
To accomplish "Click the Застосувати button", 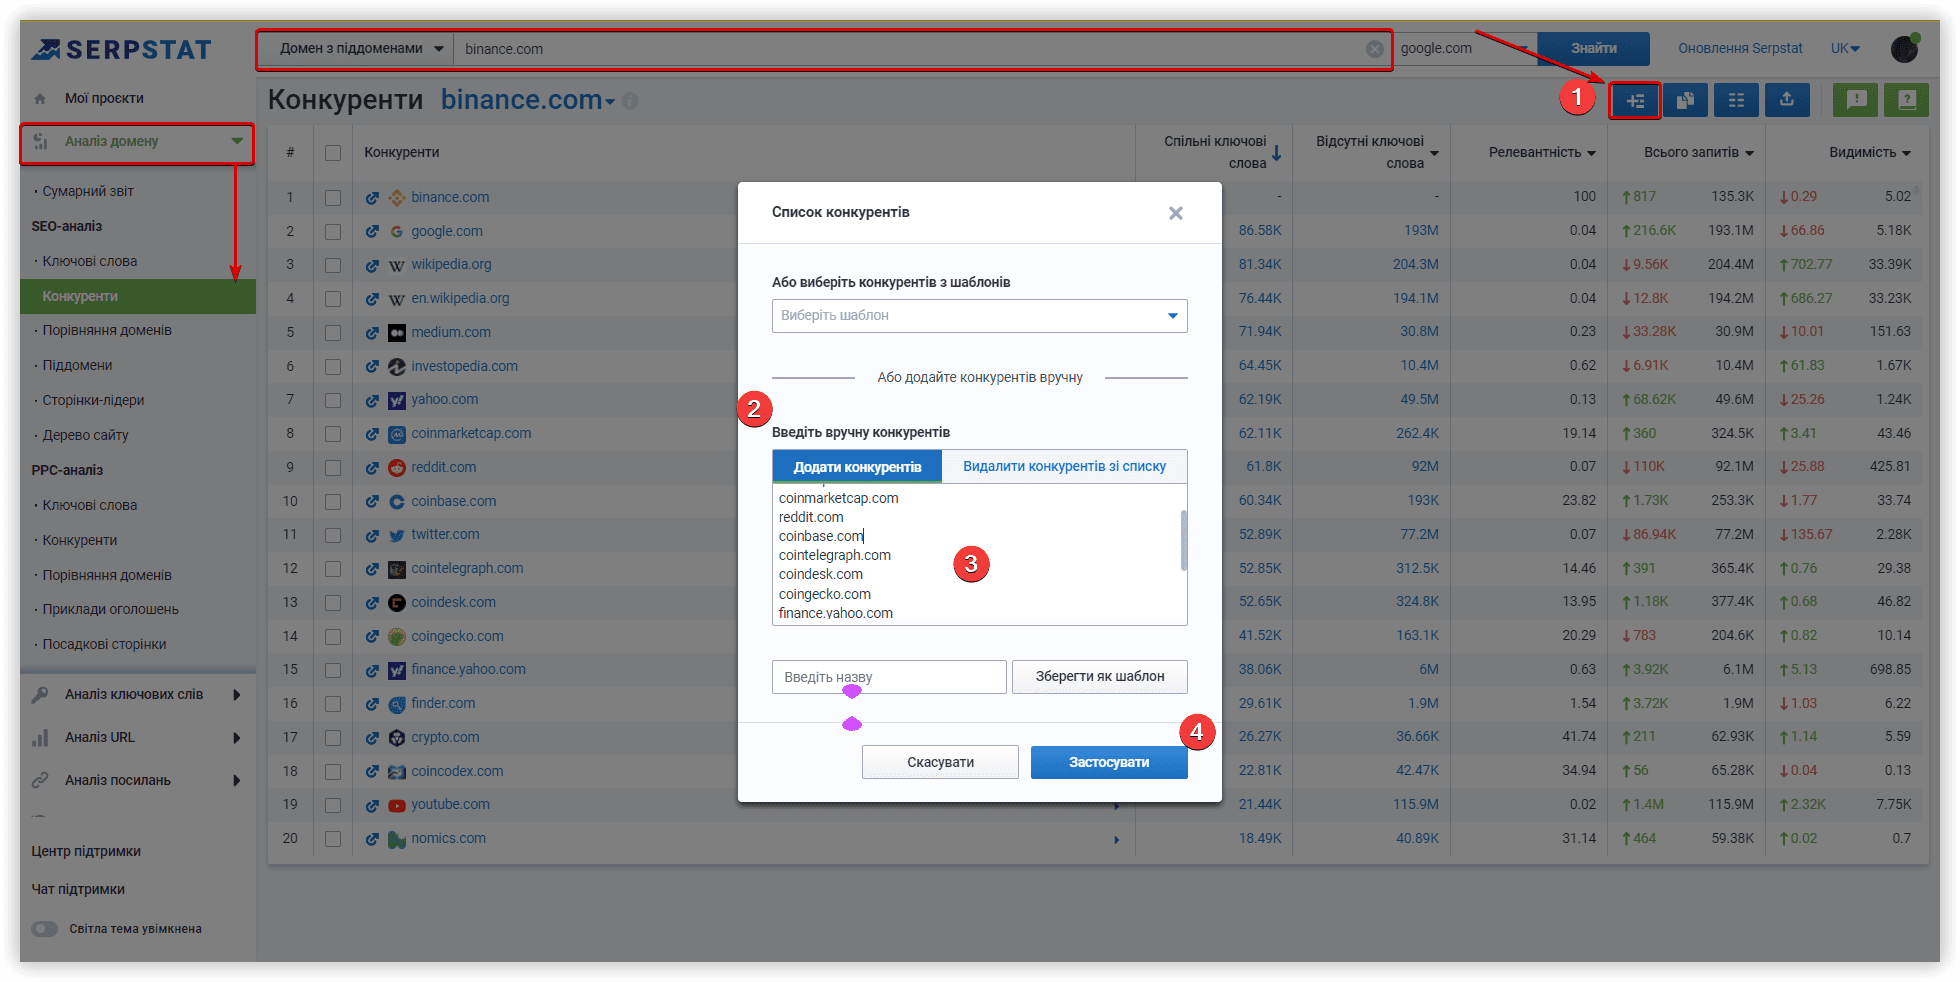I will pos(1109,762).
